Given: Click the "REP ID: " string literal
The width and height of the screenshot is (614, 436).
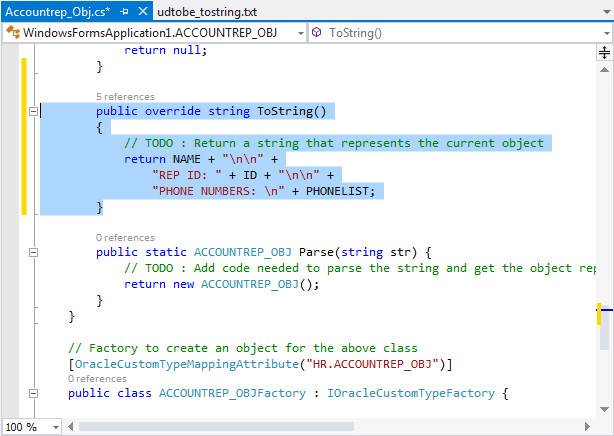Looking at the screenshot, I should (187, 175).
